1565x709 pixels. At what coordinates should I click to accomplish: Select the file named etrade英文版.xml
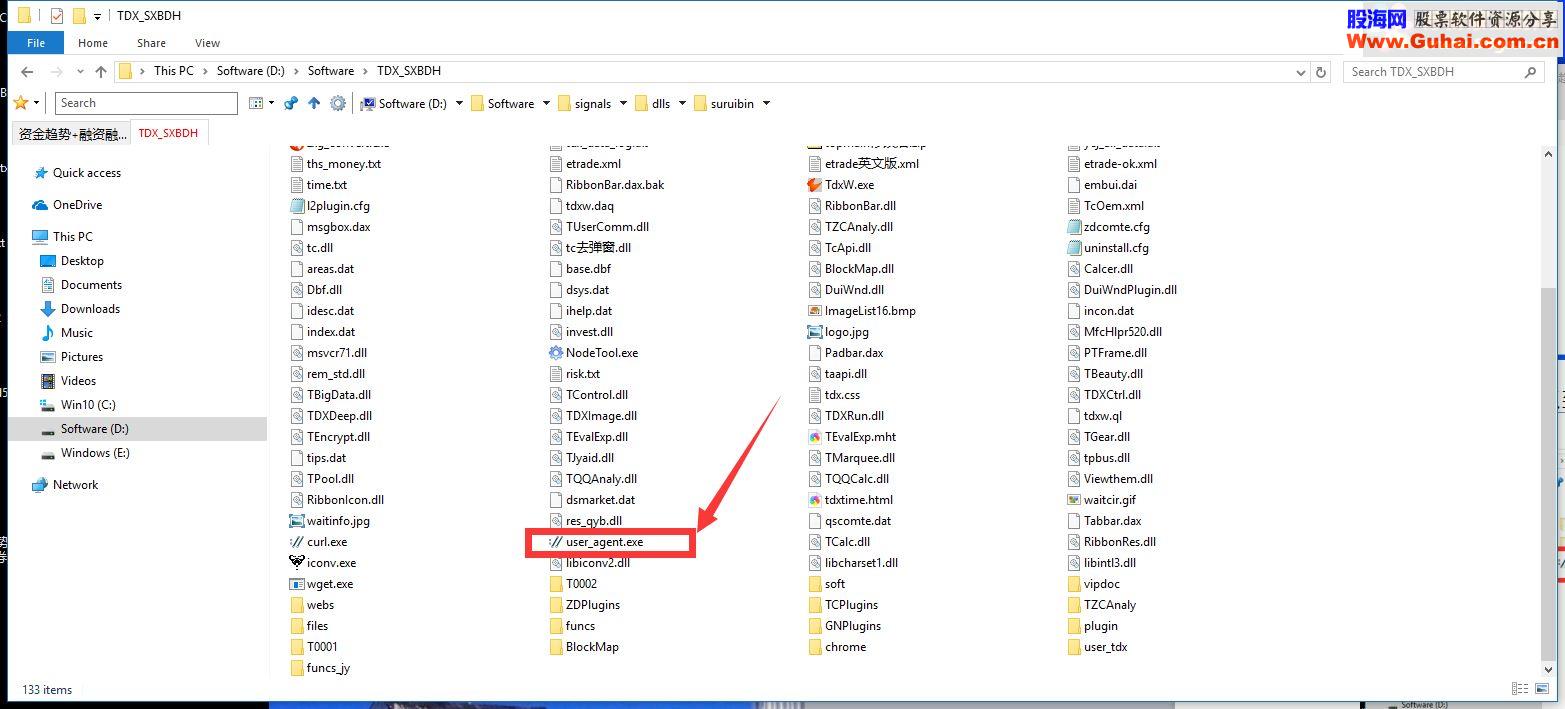[x=863, y=164]
